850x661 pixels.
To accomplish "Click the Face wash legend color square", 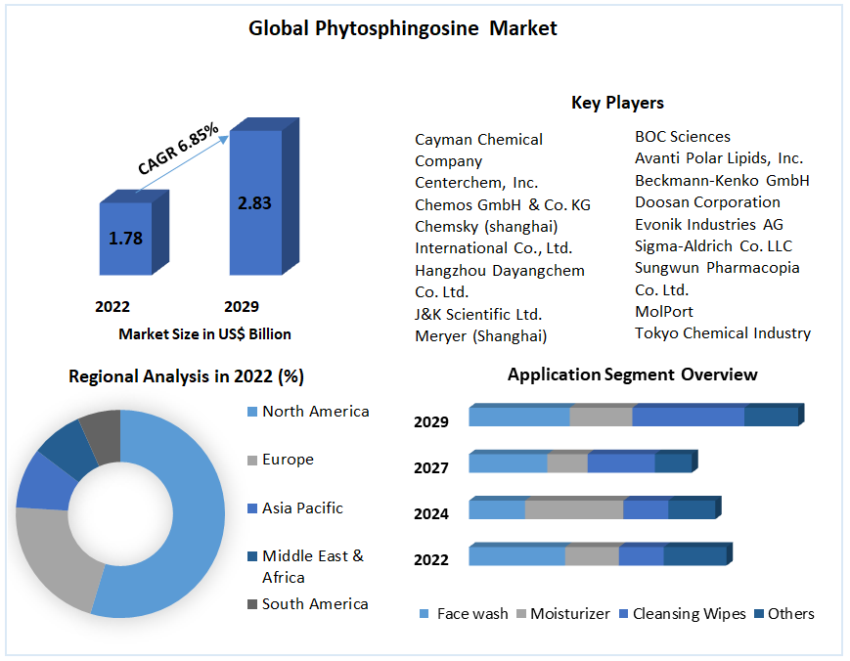I will pyautogui.click(x=424, y=614).
